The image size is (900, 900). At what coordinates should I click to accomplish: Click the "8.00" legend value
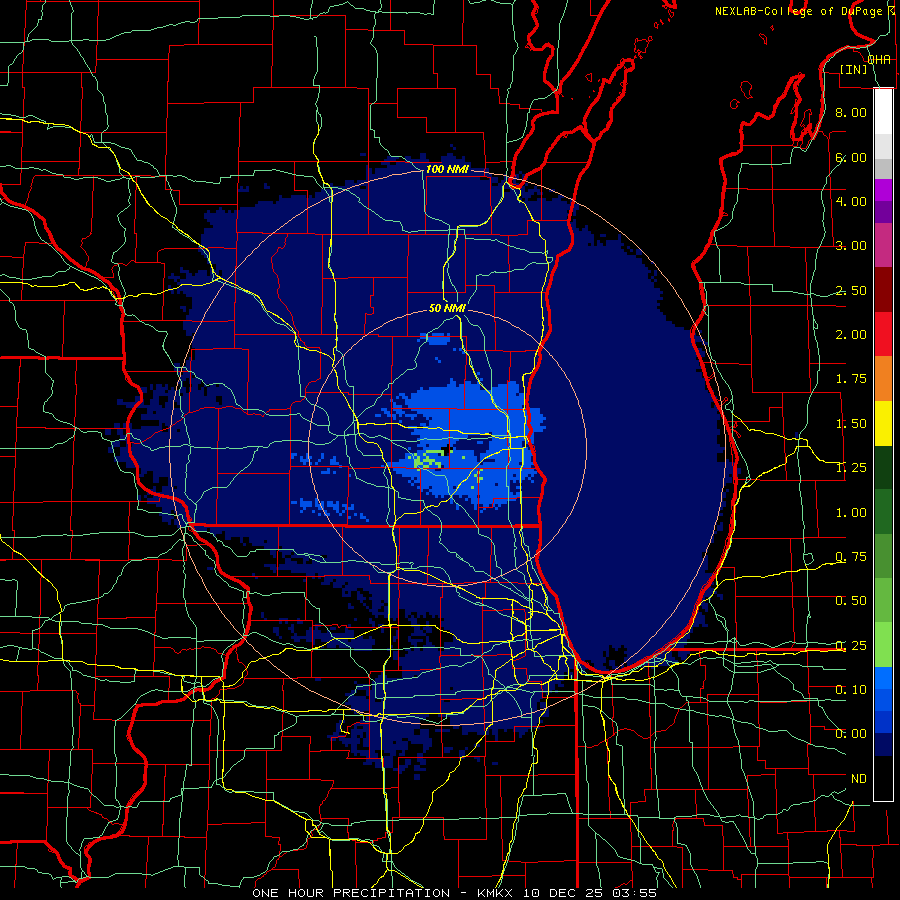point(850,112)
